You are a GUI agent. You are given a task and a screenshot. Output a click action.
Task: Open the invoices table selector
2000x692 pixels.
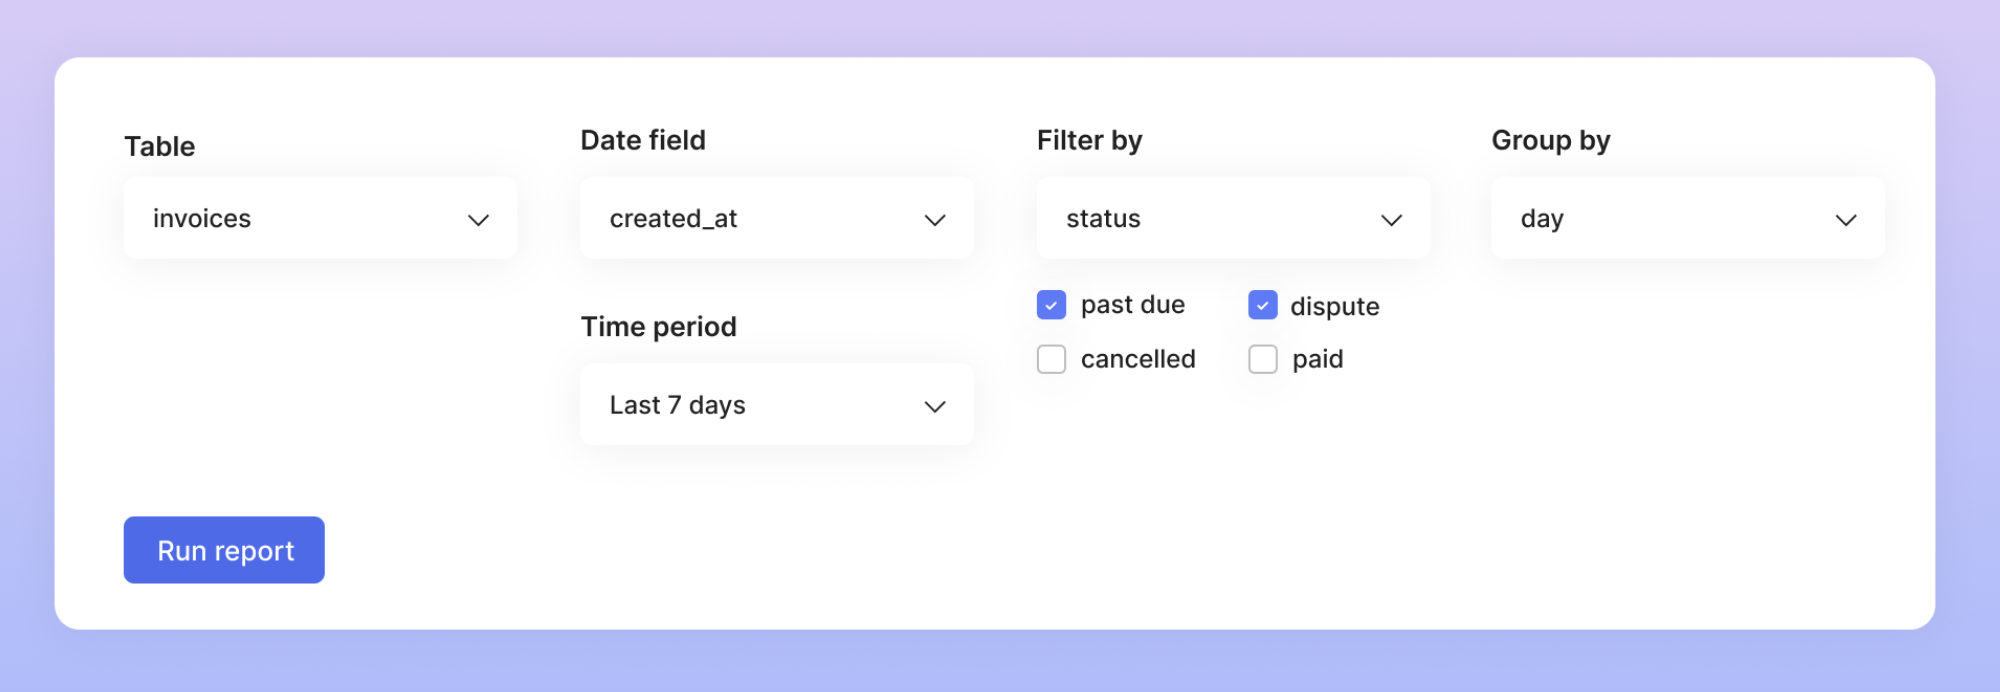point(320,219)
